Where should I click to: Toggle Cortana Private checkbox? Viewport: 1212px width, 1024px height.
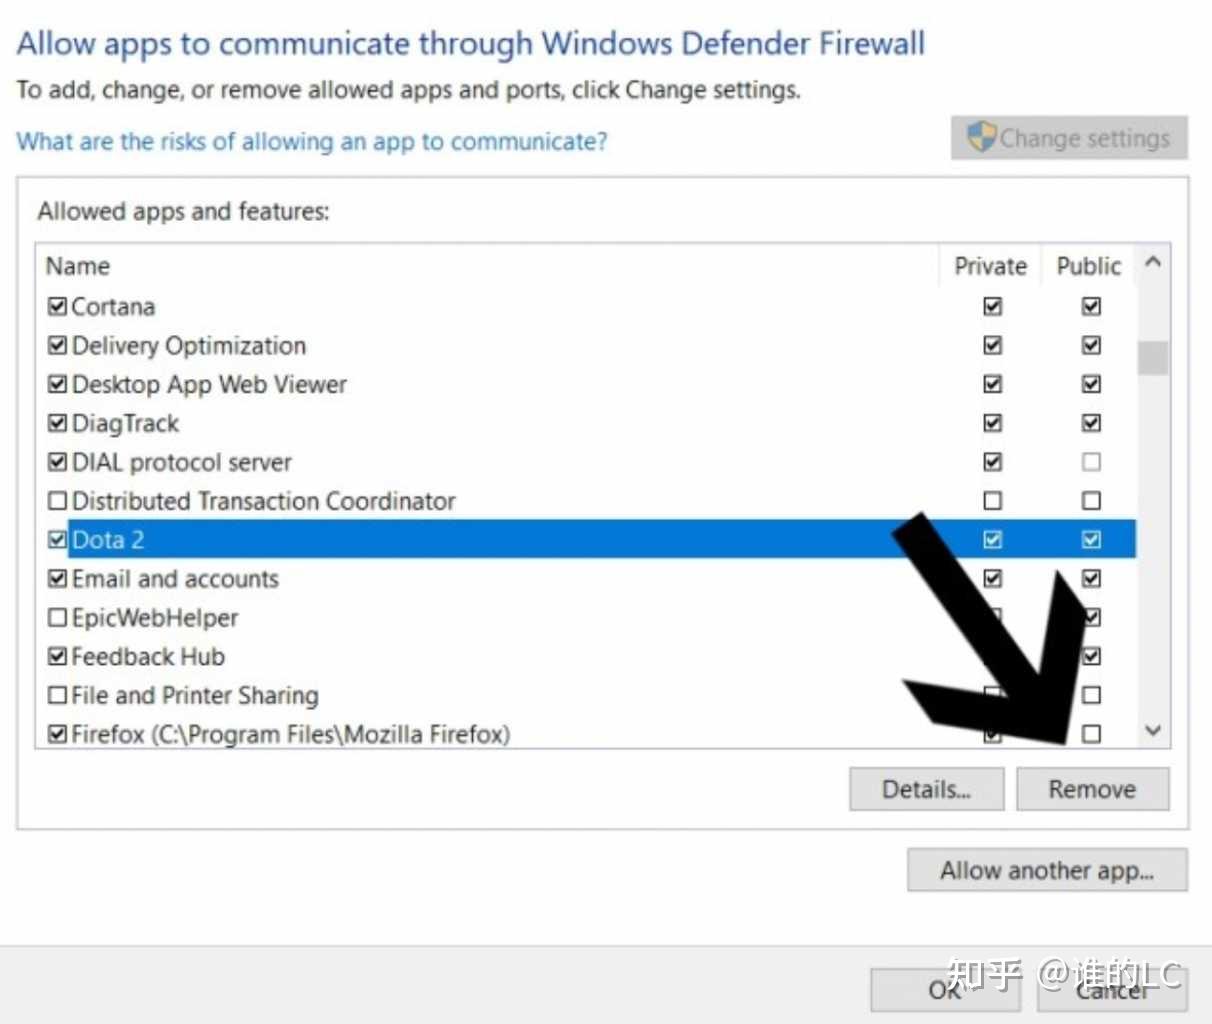[x=992, y=306]
